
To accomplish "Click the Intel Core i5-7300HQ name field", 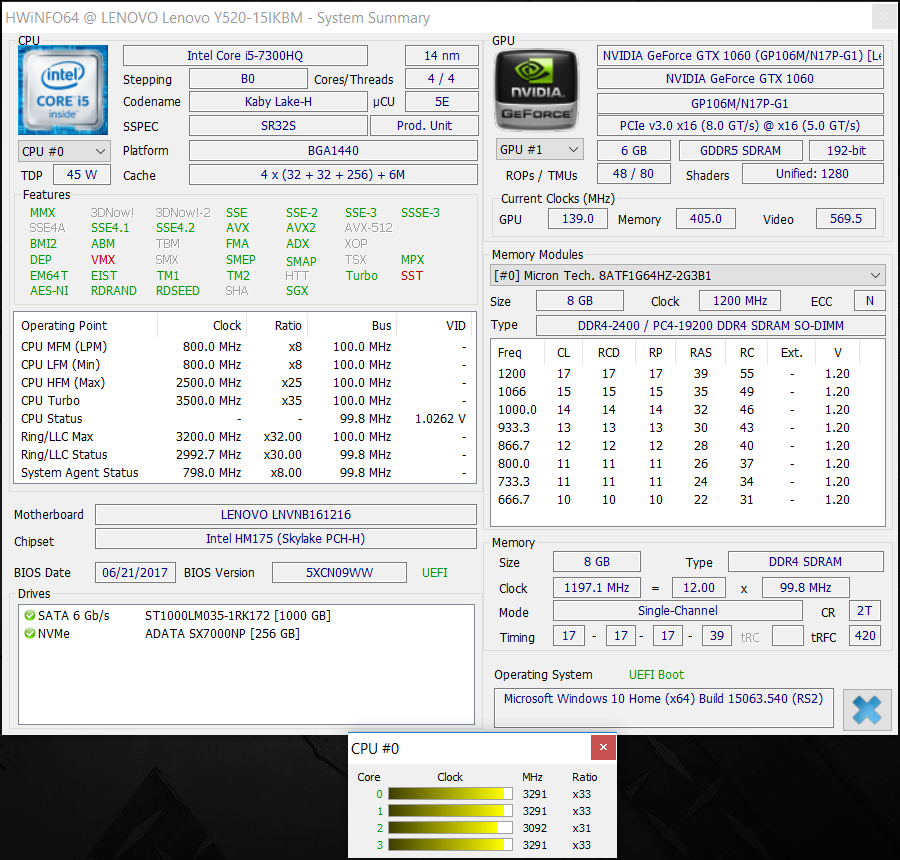I will [245, 56].
